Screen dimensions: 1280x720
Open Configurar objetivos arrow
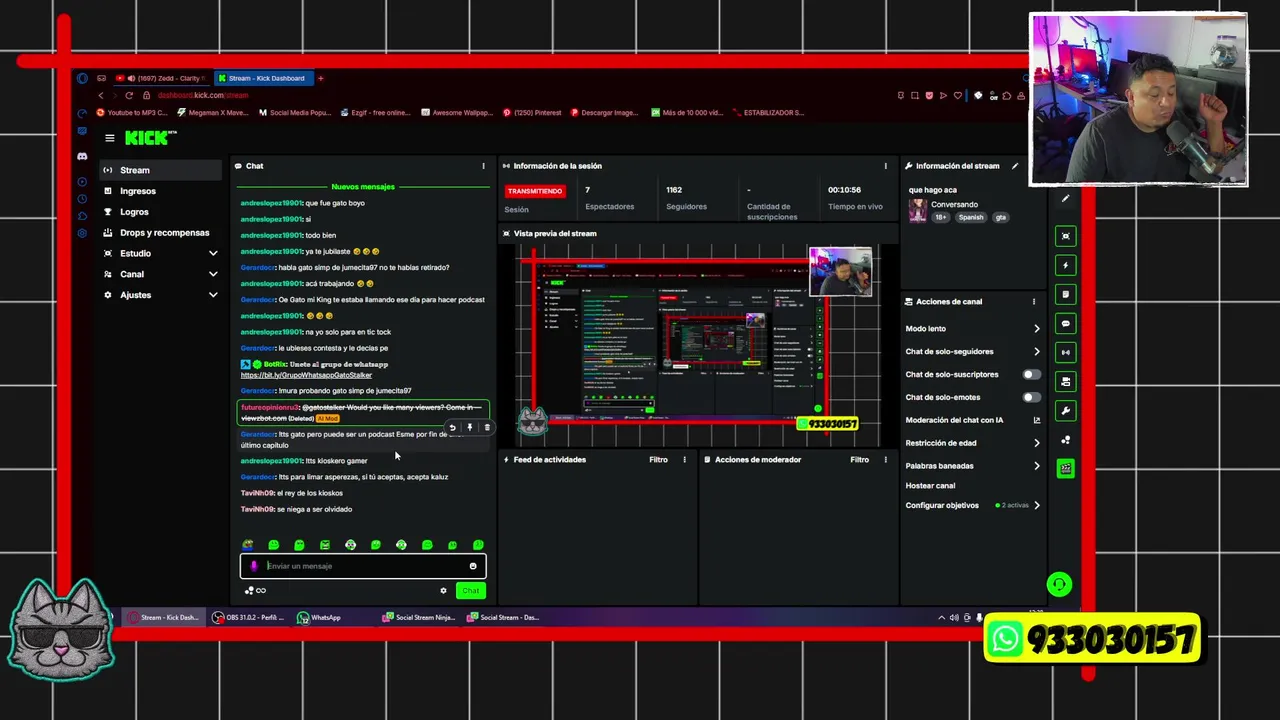[1036, 505]
